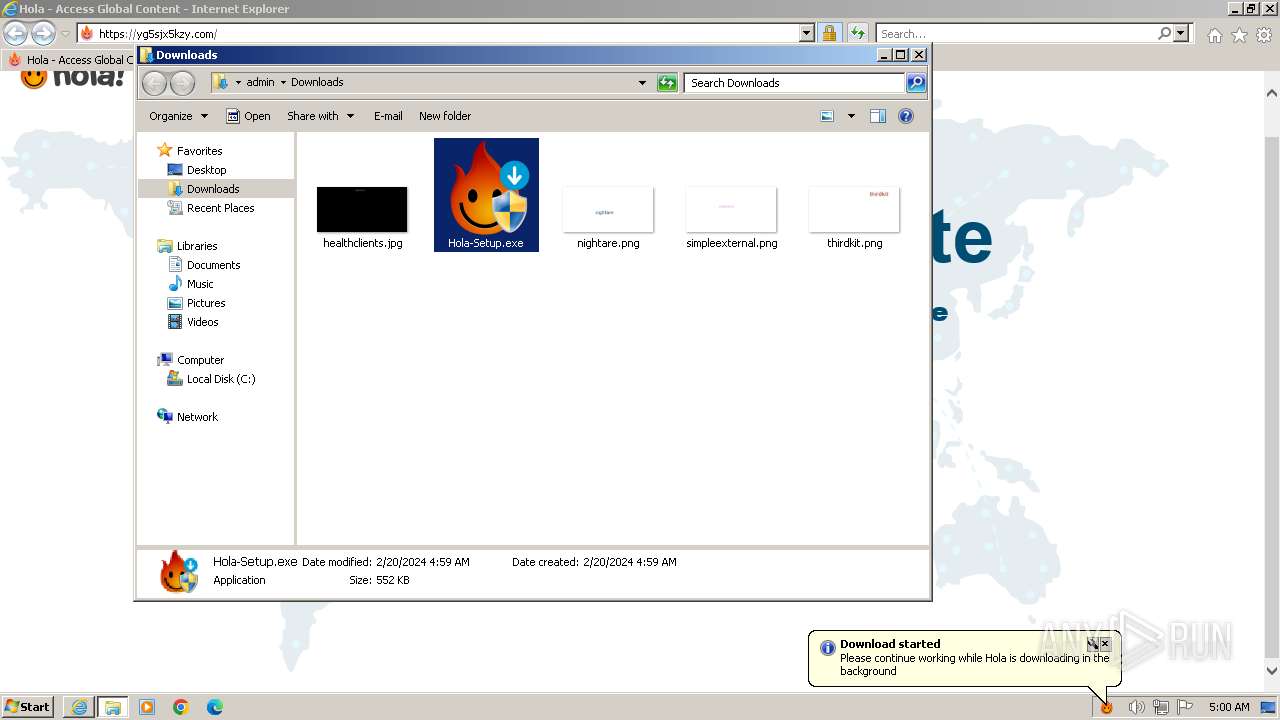Screen dimensions: 1280x720
Task: Click the taskbar clock
Action: pos(1229,707)
